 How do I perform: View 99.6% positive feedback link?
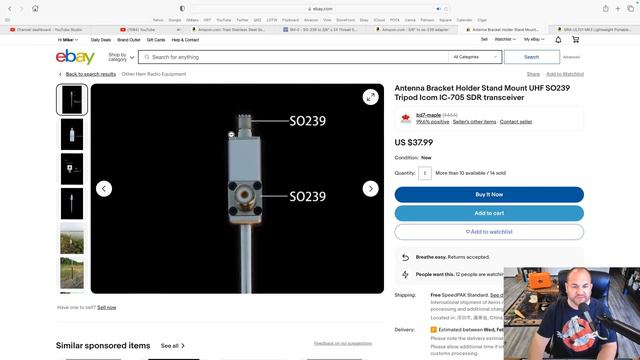433,122
